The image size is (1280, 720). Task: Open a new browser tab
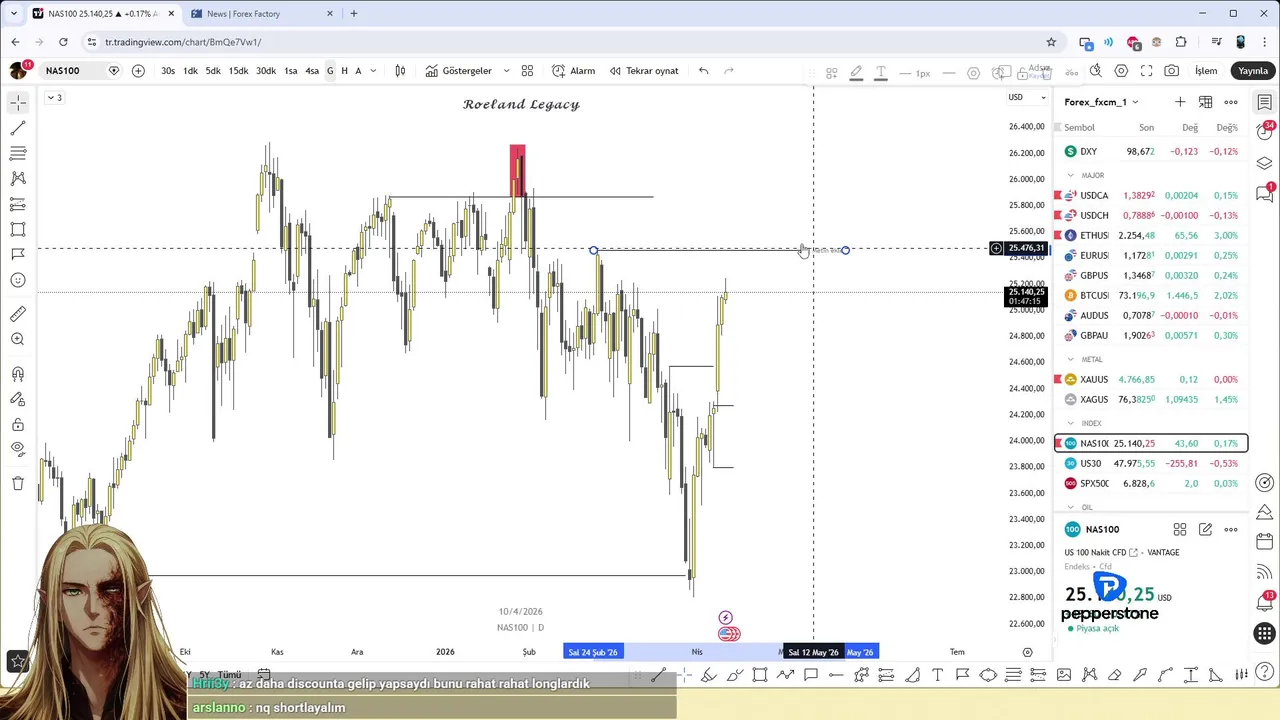pos(354,14)
